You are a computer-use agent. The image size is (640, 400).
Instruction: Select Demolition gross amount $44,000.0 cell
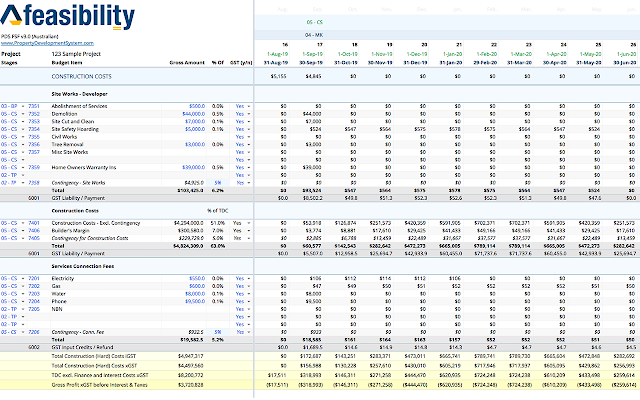coord(194,115)
